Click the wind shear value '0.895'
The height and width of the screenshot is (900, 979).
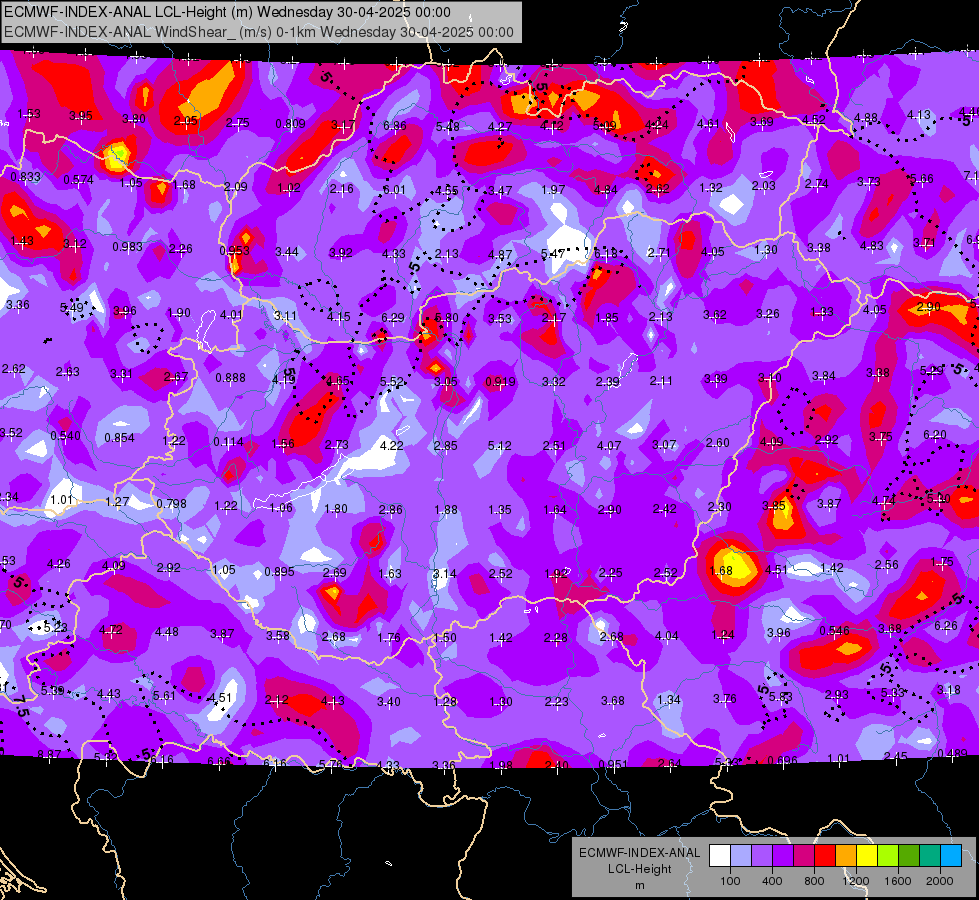[279, 571]
